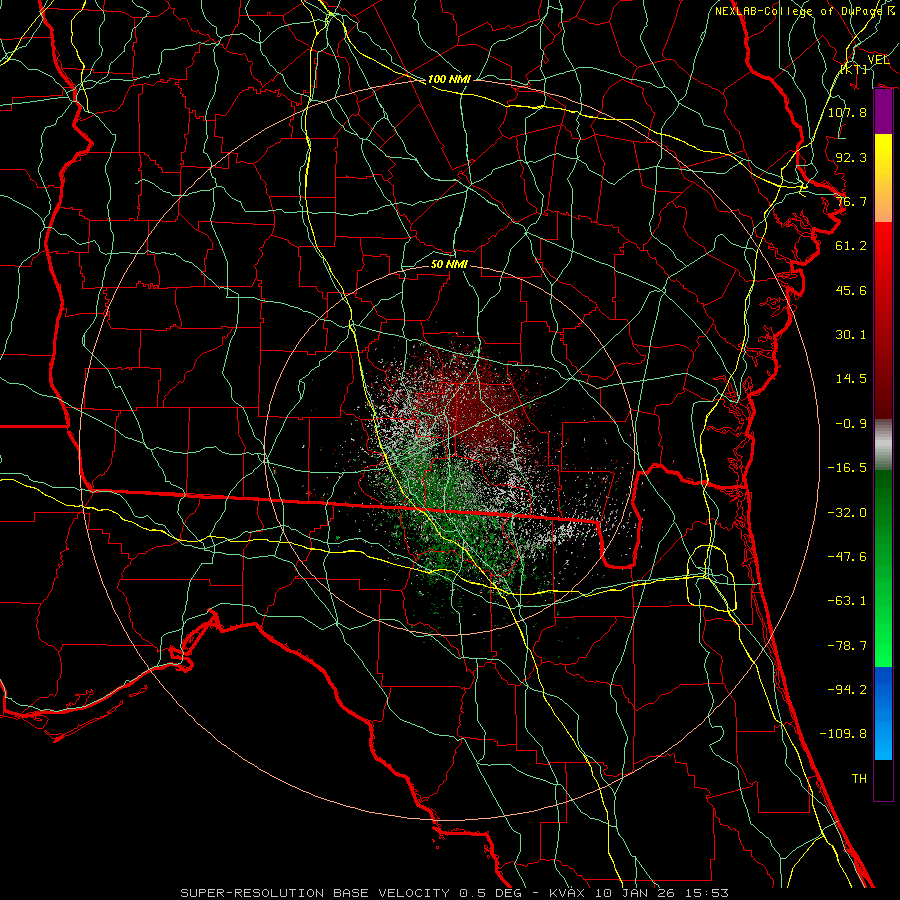The height and width of the screenshot is (900, 900).
Task: Select the -78.7 velocity scale value
Action: point(847,646)
